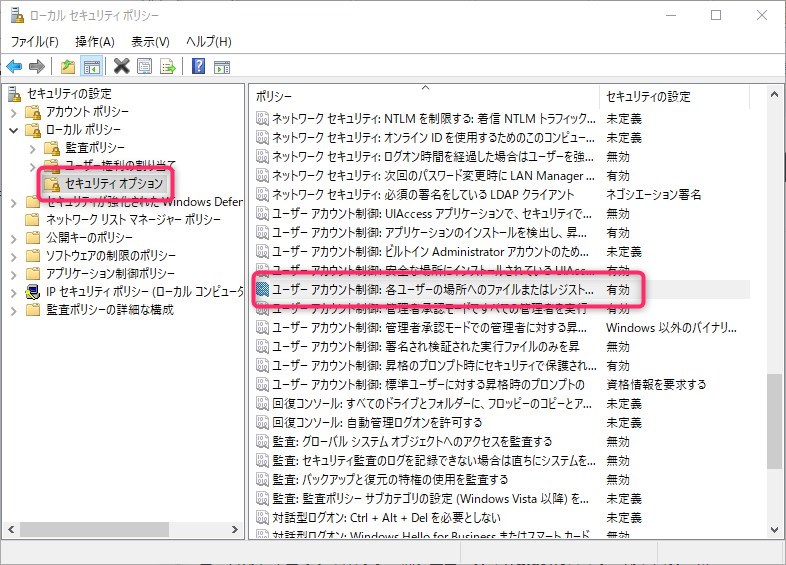Select ソフトウェアの制限のポリシー folder
This screenshot has height=565, width=786.
click(111, 256)
